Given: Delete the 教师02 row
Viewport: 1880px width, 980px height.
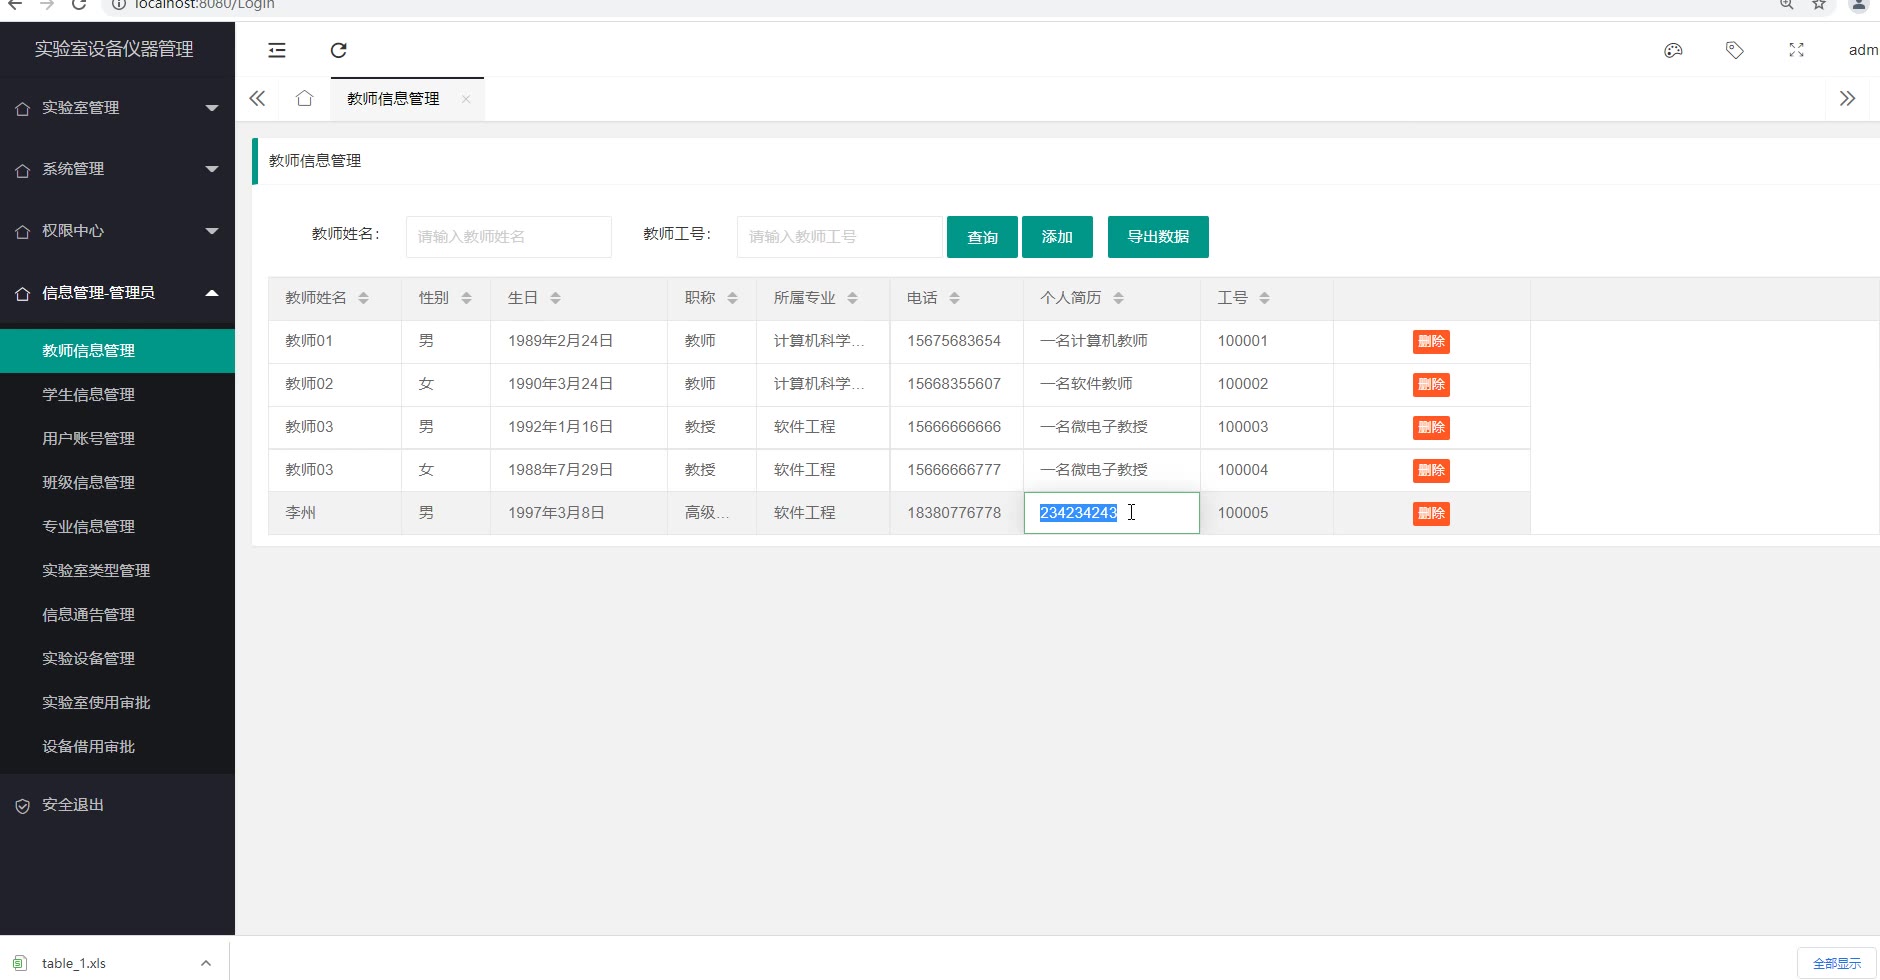Looking at the screenshot, I should coord(1431,385).
